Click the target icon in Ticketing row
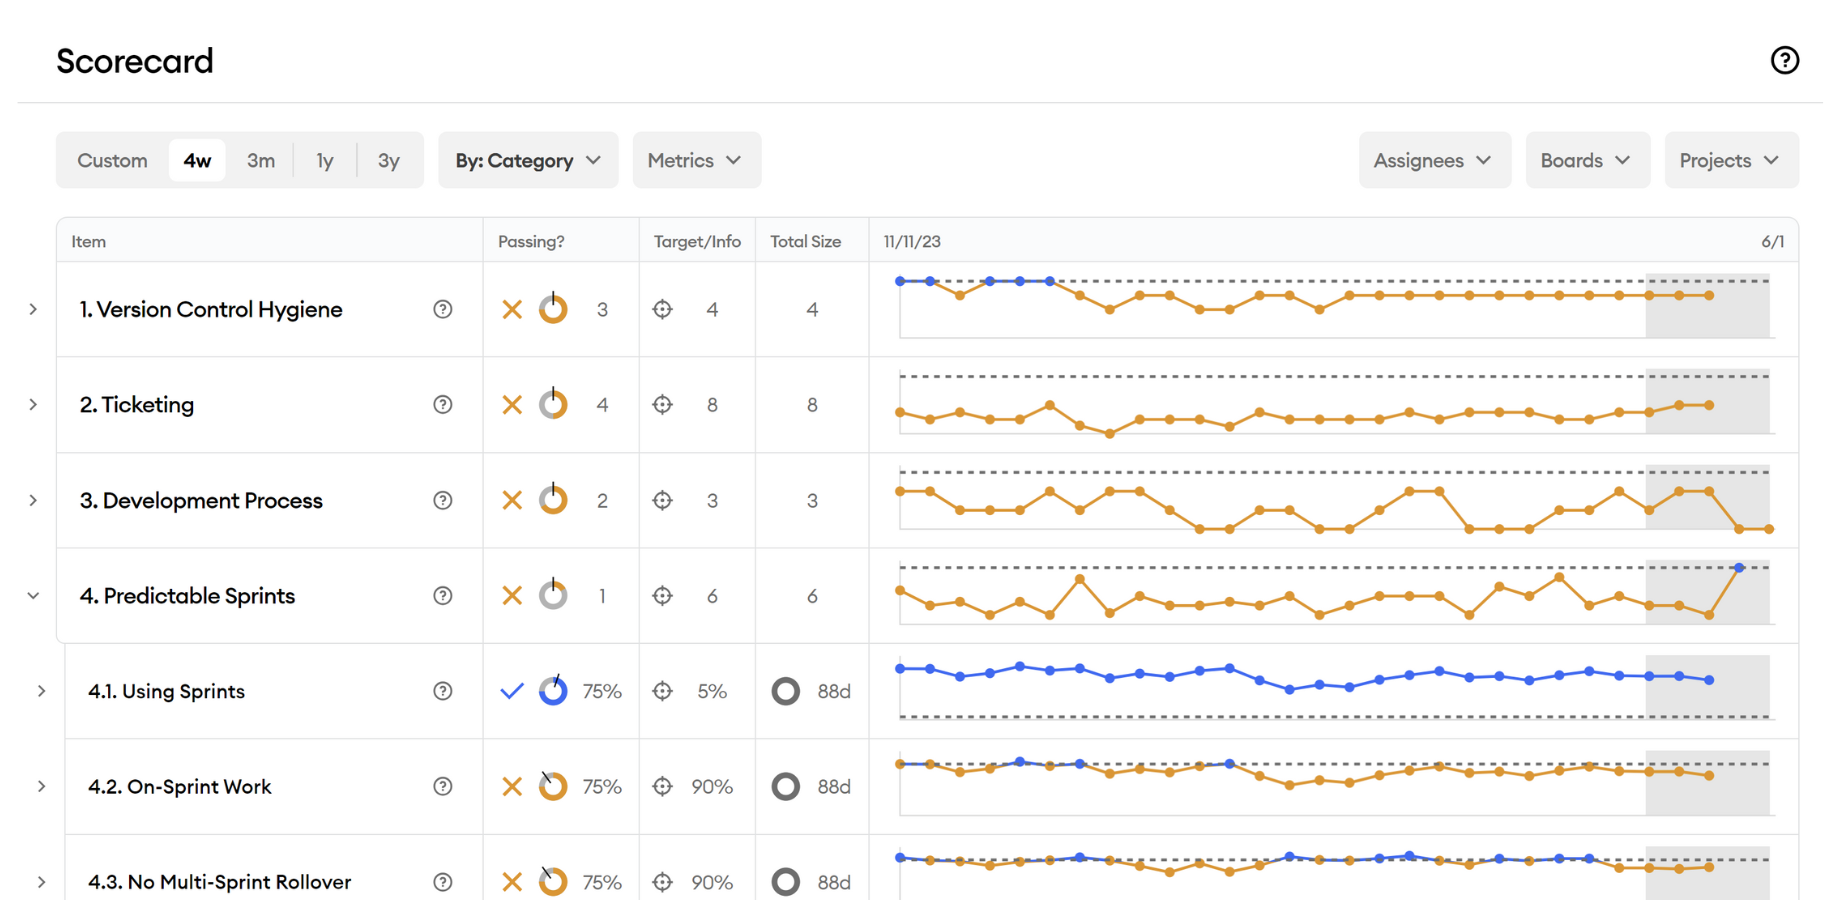The height and width of the screenshot is (900, 1840). click(x=662, y=404)
